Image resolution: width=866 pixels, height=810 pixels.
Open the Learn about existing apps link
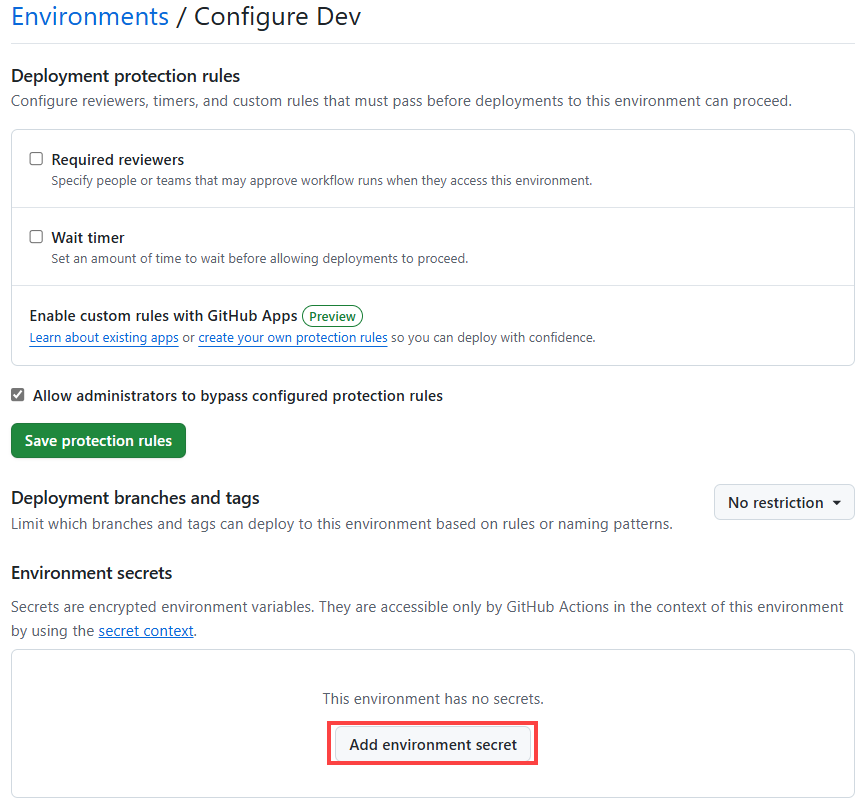pos(104,338)
